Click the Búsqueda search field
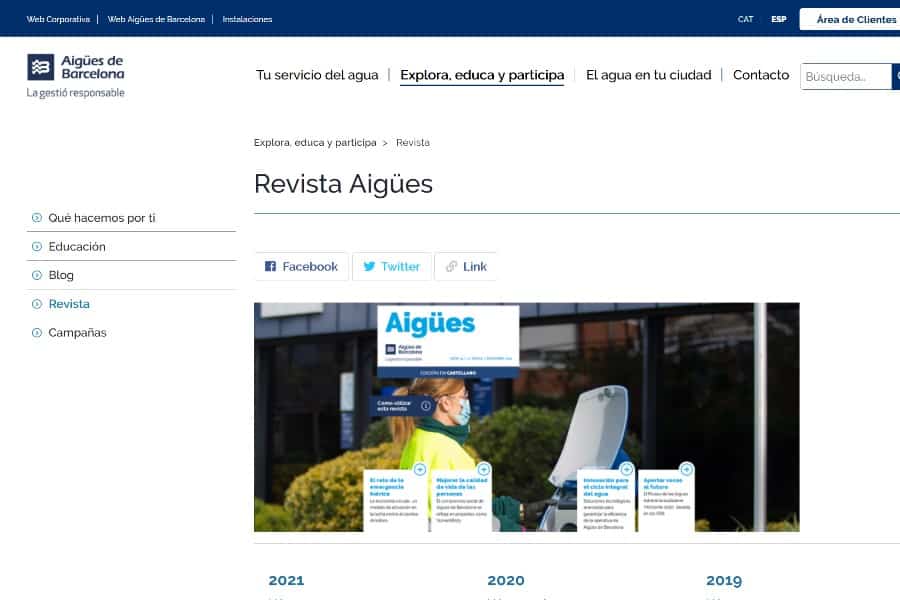The height and width of the screenshot is (600, 900). tap(845, 76)
